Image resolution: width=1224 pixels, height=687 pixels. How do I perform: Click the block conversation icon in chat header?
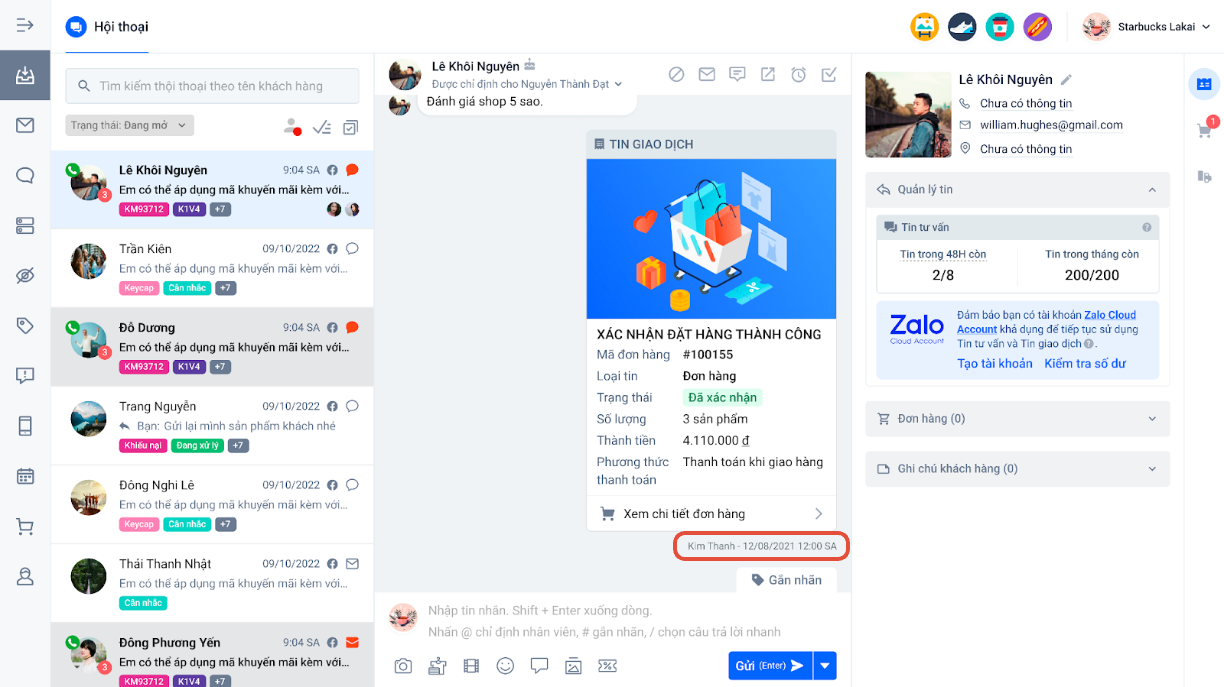pos(677,74)
